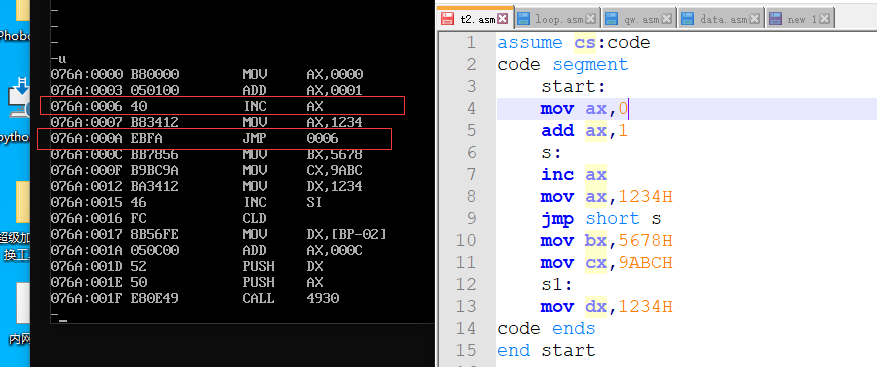Click 'ADD AX,0001' in debug output

[x=303, y=90]
